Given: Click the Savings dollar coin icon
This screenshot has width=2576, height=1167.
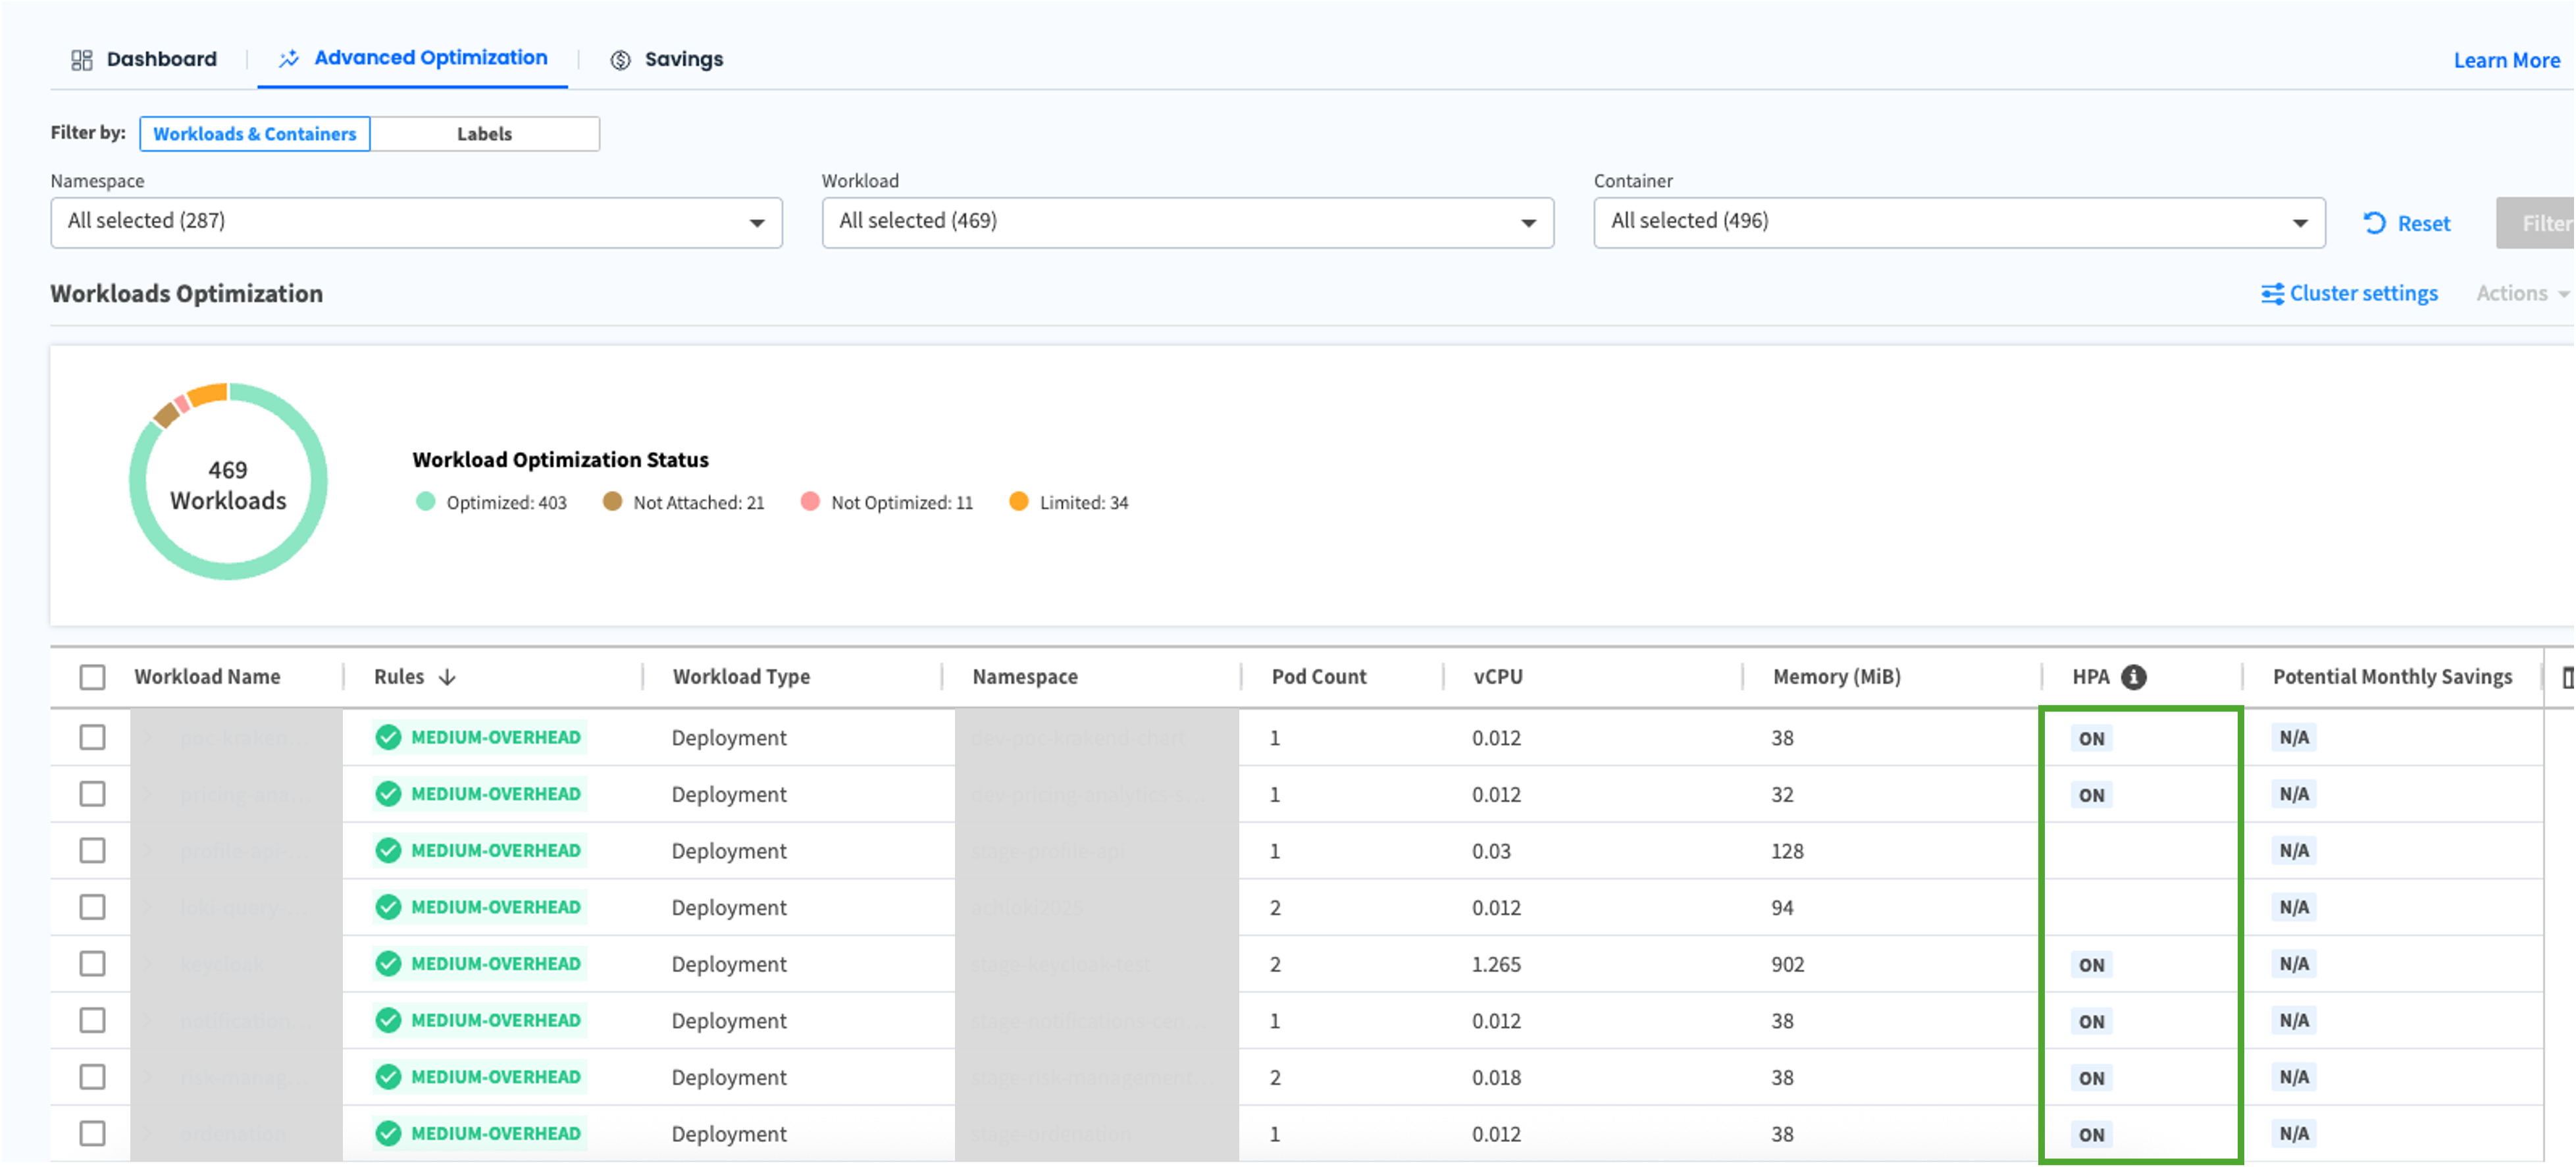Looking at the screenshot, I should pos(620,60).
